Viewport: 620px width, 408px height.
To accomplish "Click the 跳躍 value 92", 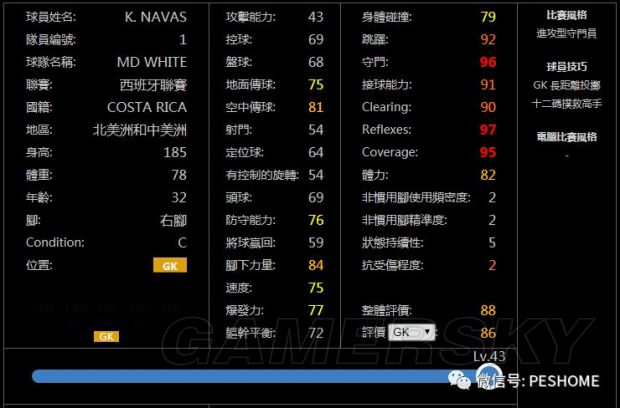I will (488, 40).
